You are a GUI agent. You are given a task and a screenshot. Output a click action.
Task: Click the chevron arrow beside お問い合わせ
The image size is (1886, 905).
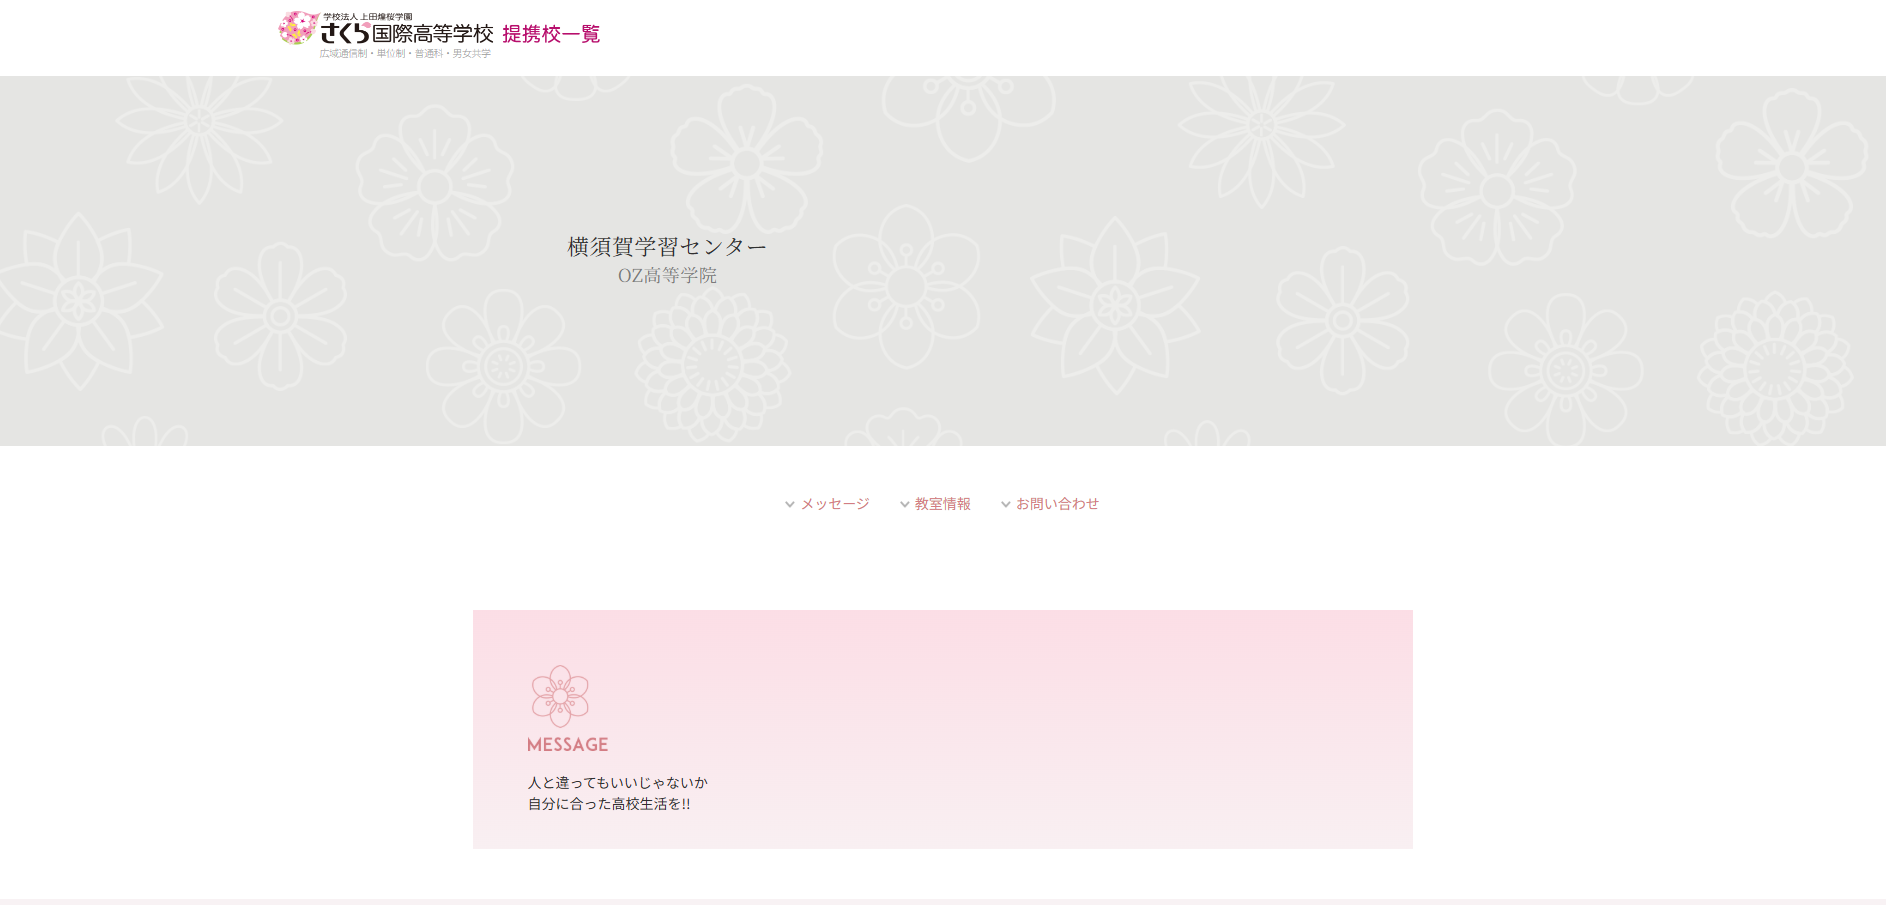[x=1006, y=505]
